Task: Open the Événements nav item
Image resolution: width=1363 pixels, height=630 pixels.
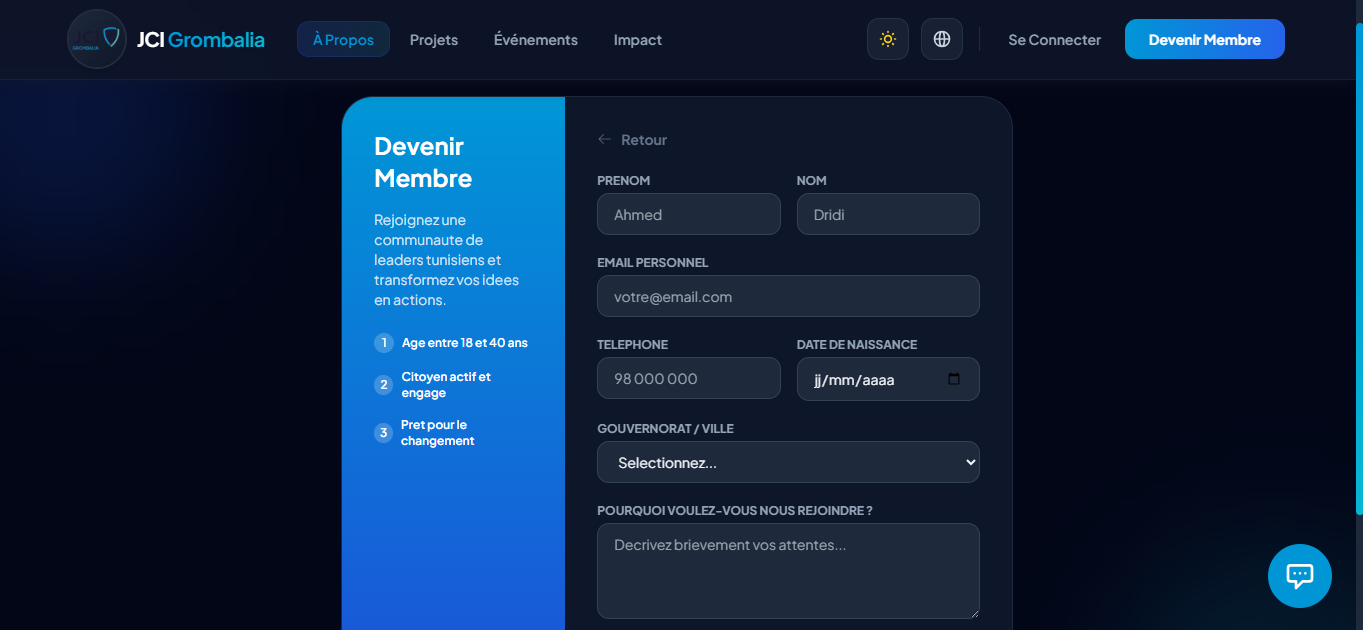Action: tap(536, 39)
